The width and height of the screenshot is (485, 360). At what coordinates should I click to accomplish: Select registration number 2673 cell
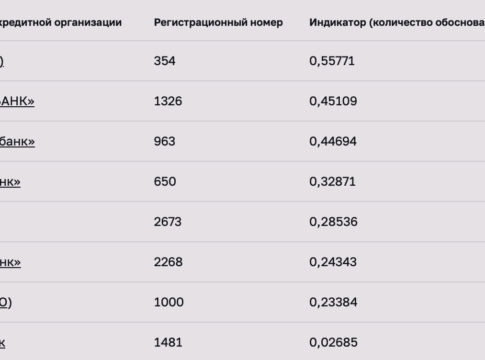168,222
